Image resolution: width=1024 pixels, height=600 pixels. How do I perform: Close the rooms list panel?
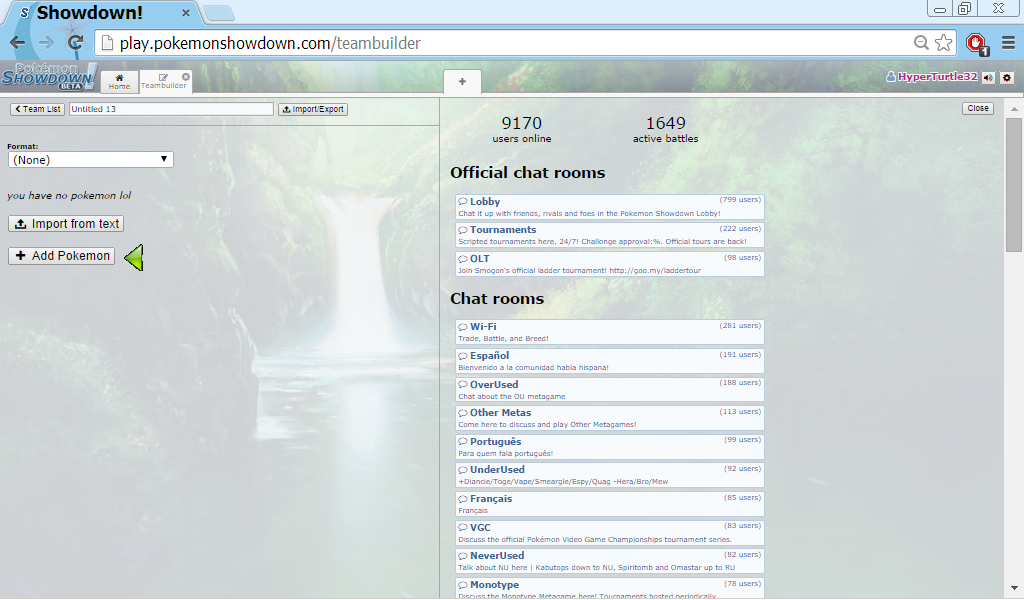[978, 108]
